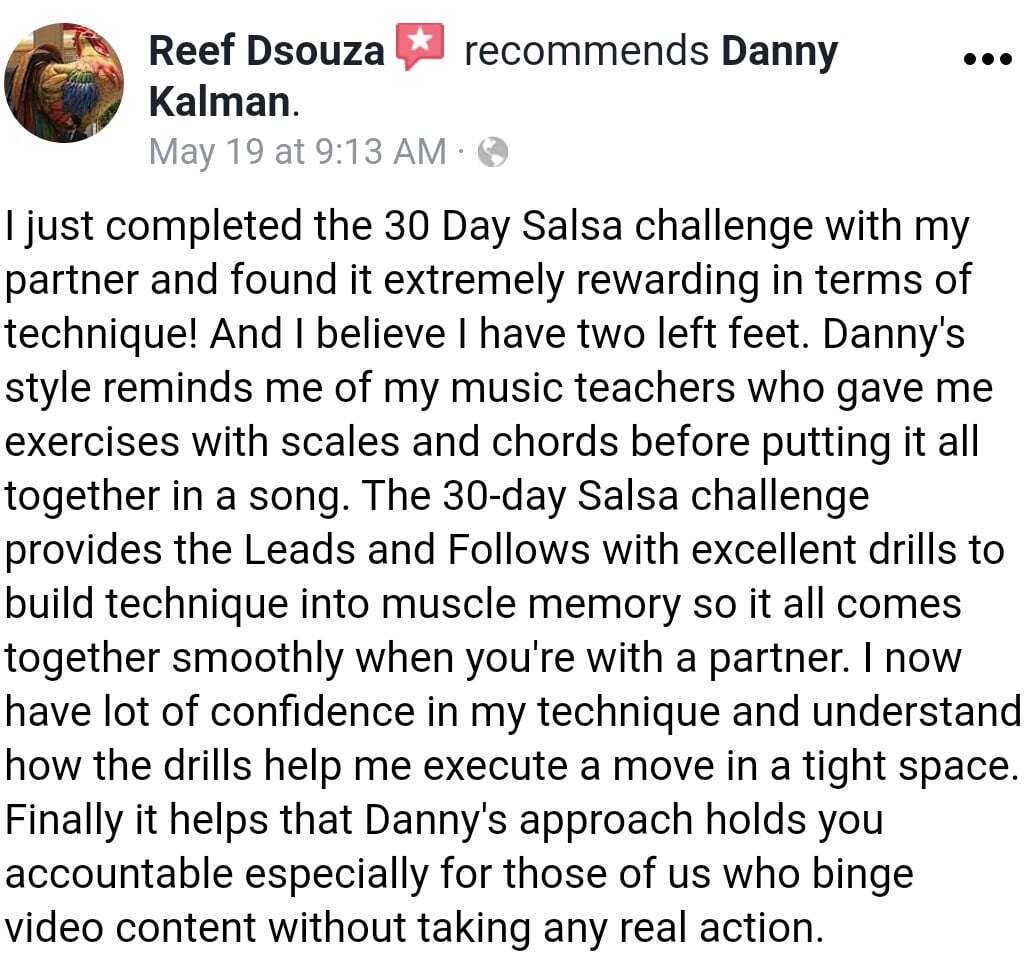Click the pink star recommendation badge

pos(420,45)
